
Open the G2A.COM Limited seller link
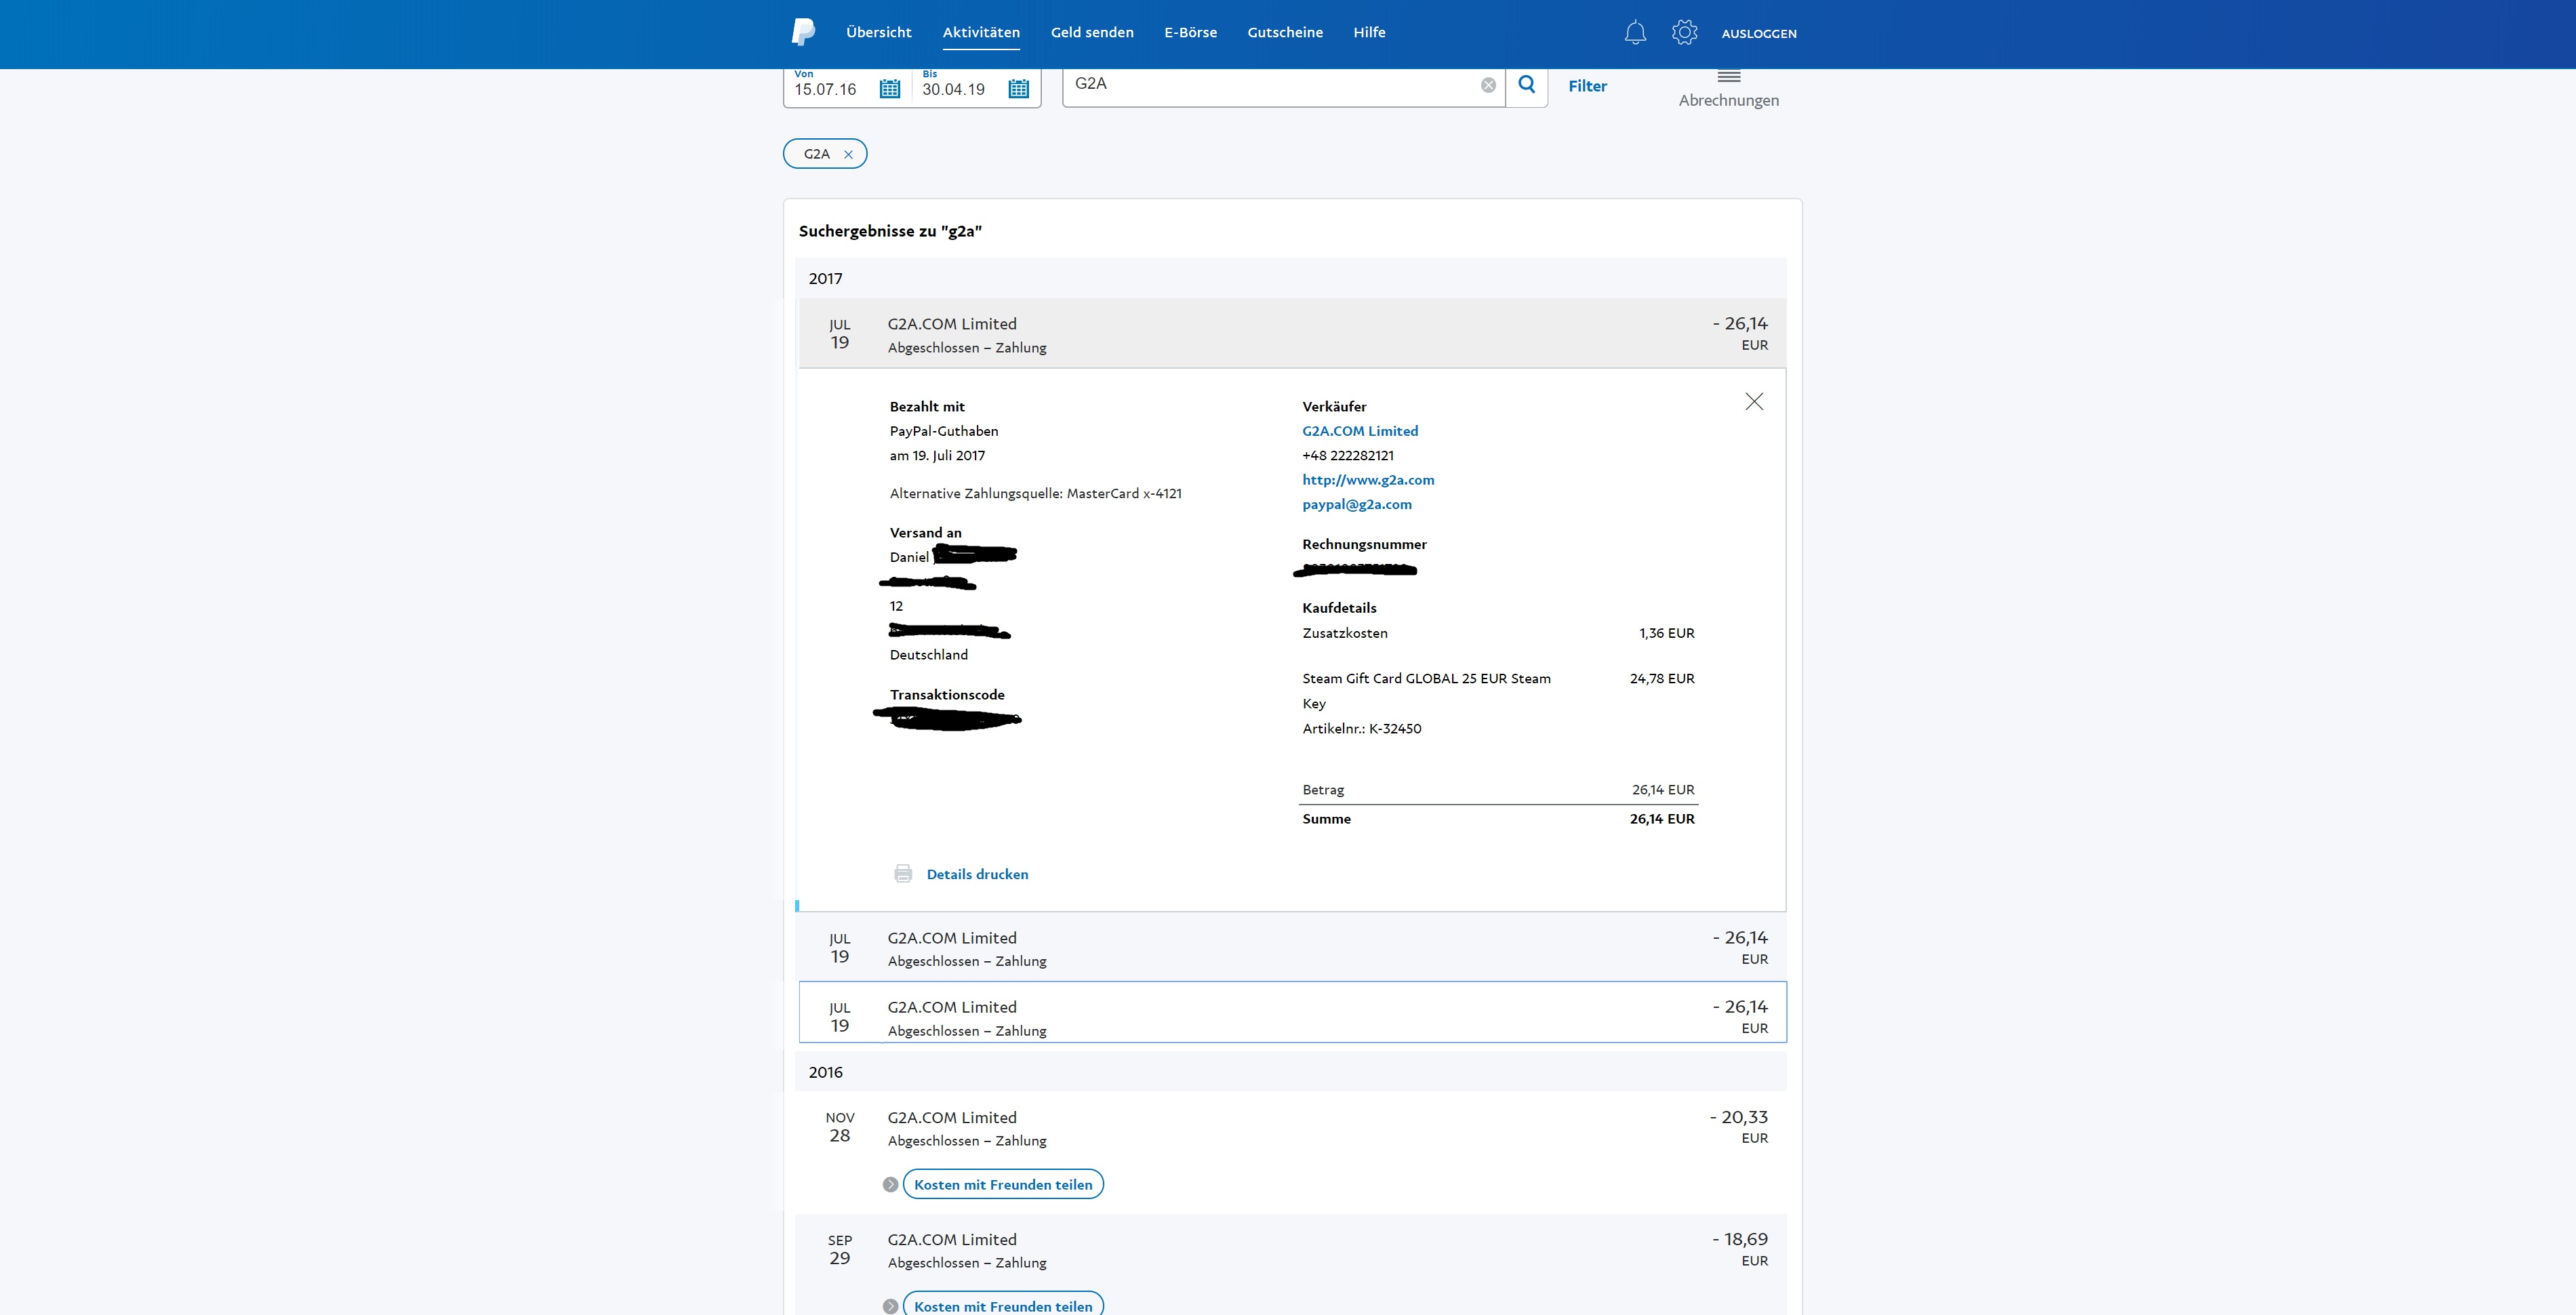coord(1360,431)
